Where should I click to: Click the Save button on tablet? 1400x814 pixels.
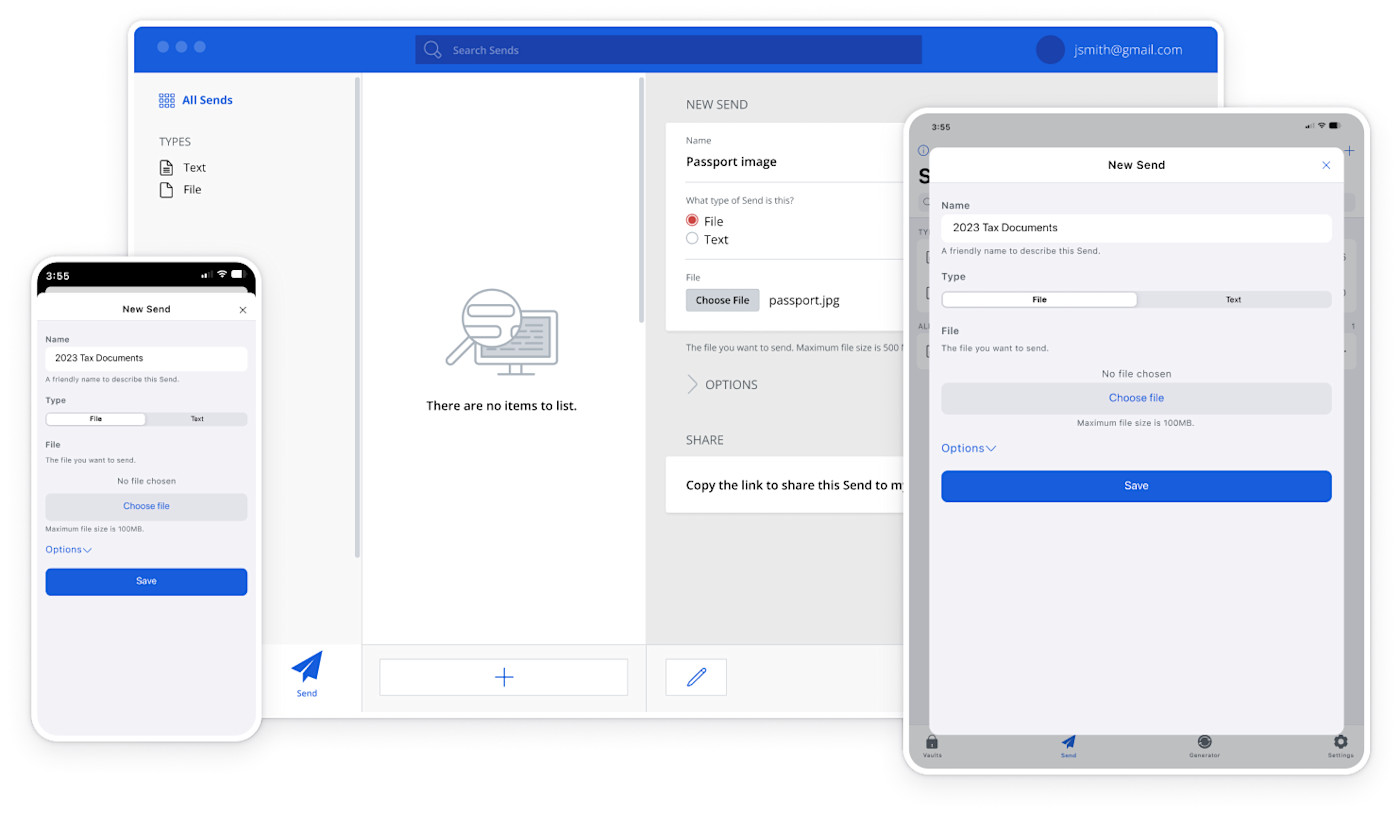click(1136, 486)
